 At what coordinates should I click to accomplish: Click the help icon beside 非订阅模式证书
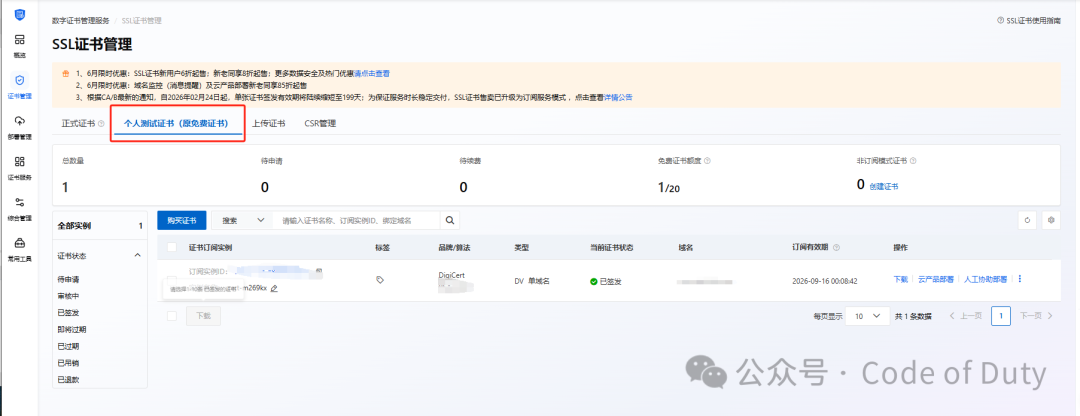tap(913, 160)
